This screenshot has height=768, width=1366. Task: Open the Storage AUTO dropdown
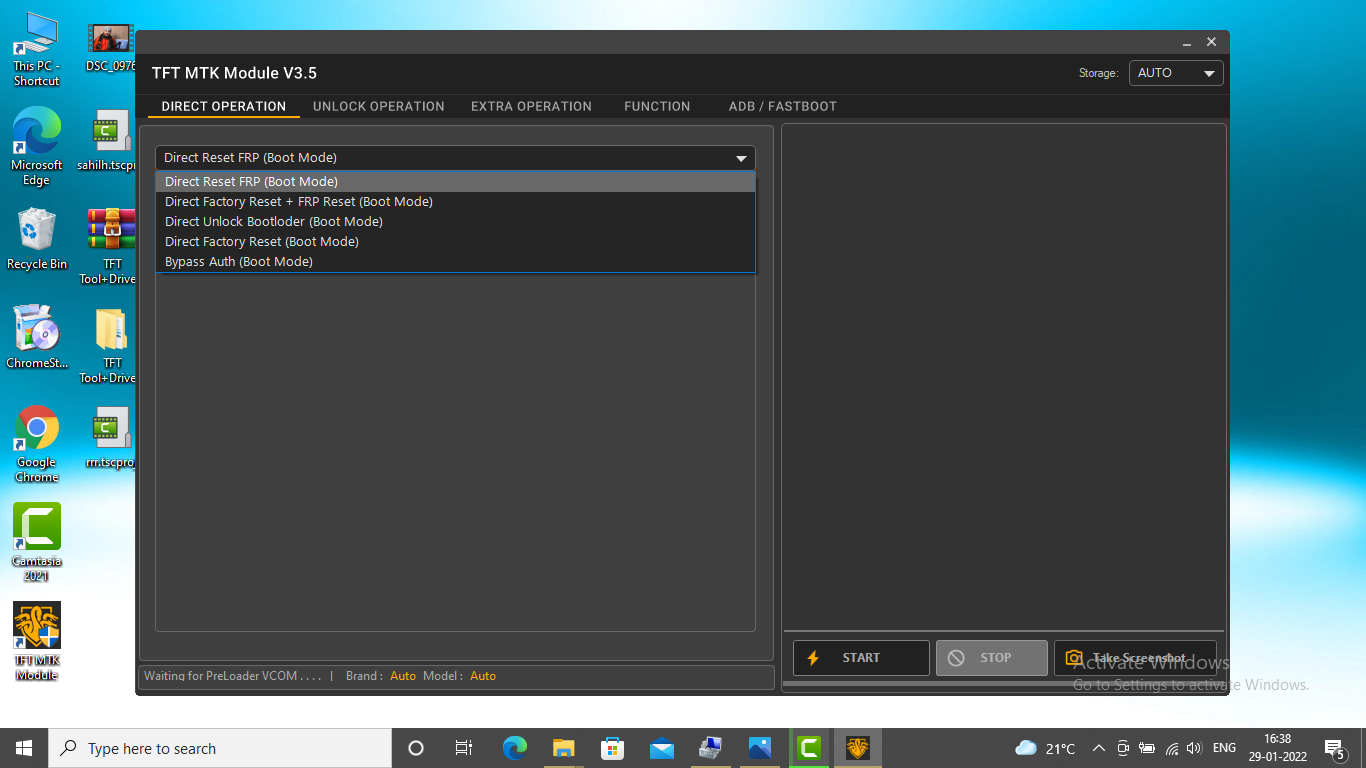click(1176, 73)
